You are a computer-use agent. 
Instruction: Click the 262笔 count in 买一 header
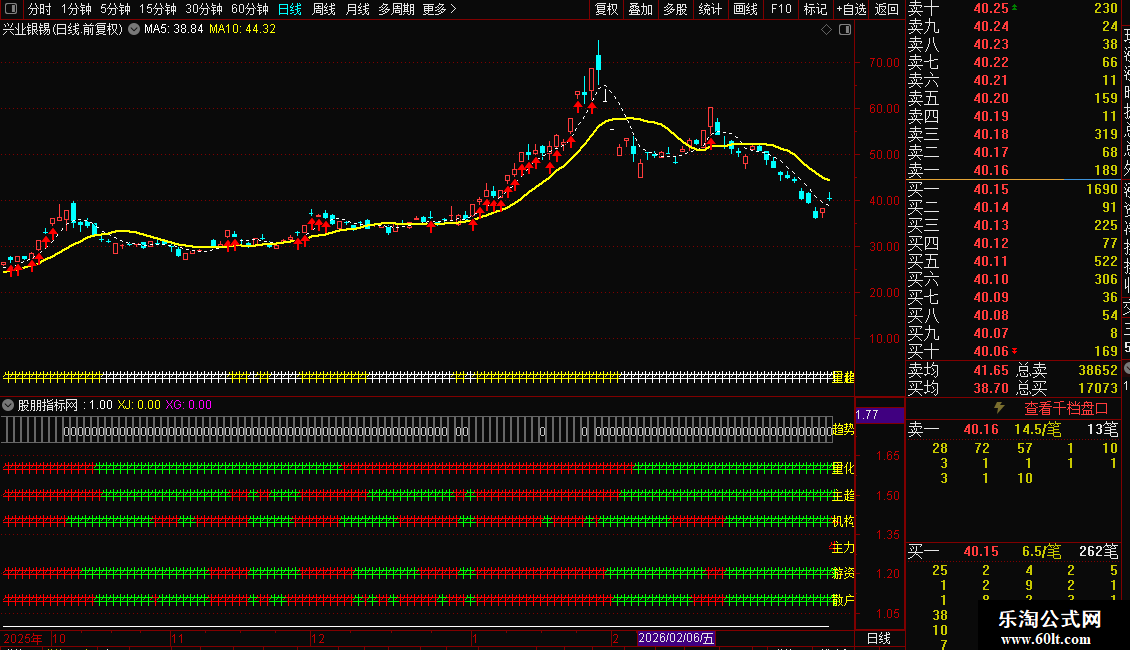pyautogui.click(x=1098, y=552)
